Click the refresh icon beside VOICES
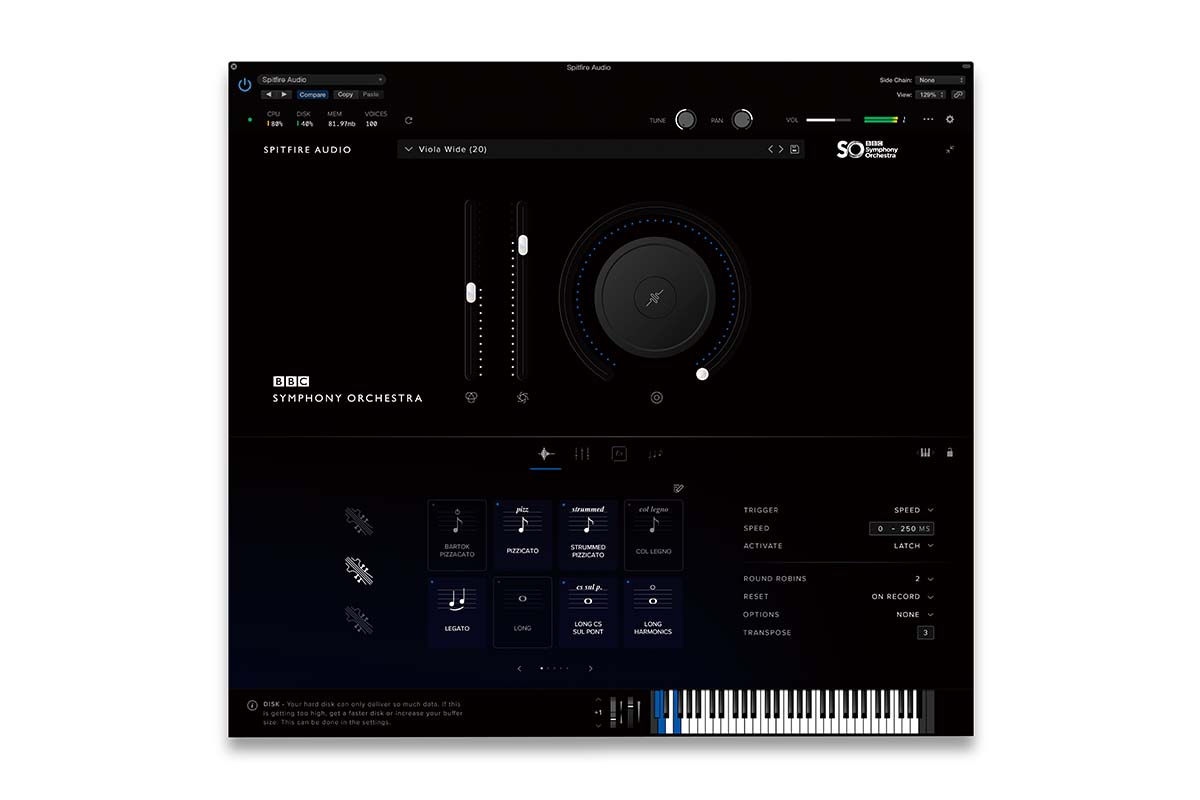This screenshot has width=1200, height=800. pos(408,120)
